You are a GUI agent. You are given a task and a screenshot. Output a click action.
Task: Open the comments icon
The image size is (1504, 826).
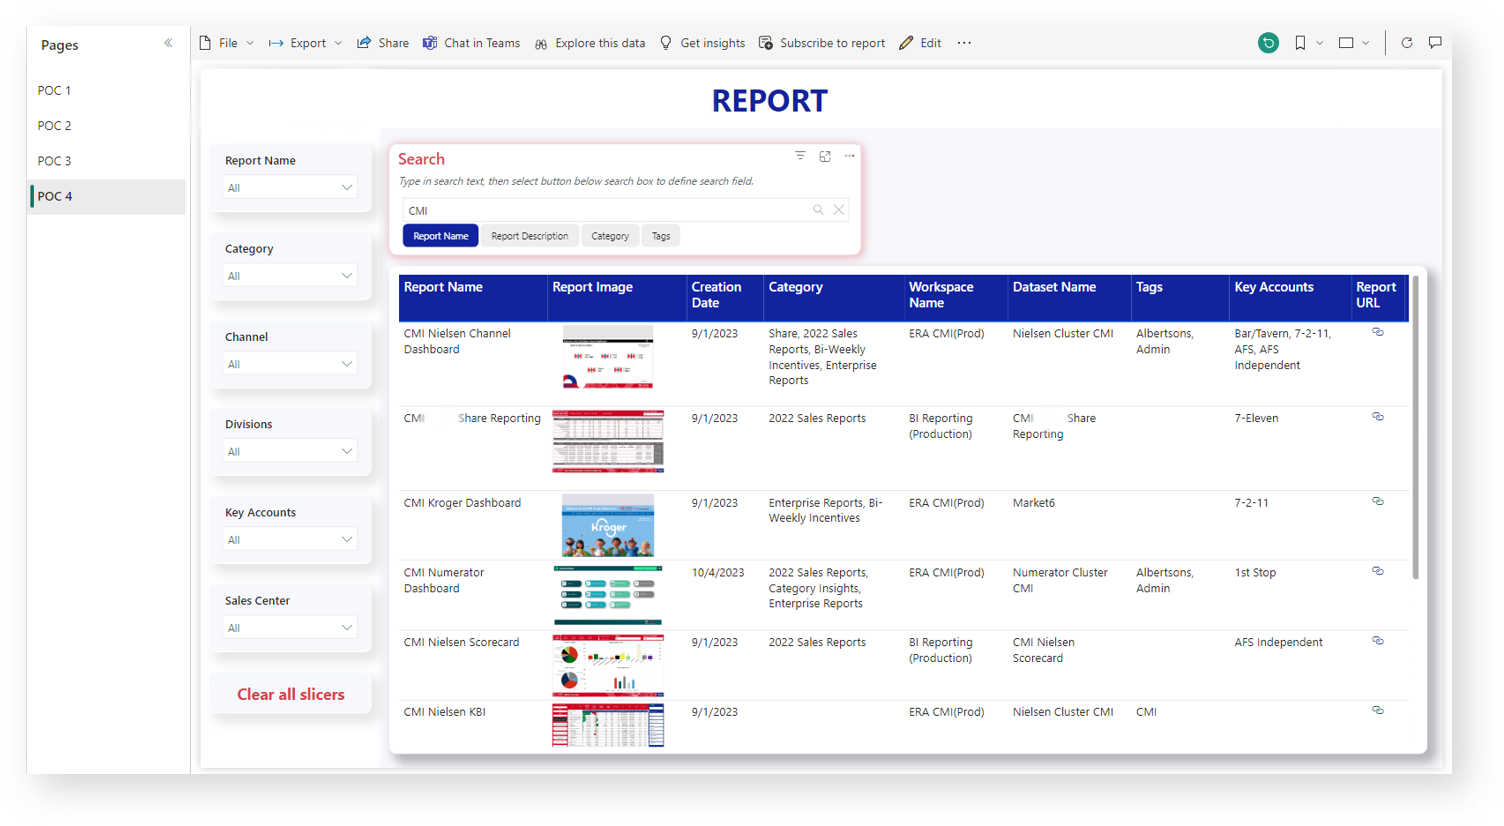point(1435,43)
